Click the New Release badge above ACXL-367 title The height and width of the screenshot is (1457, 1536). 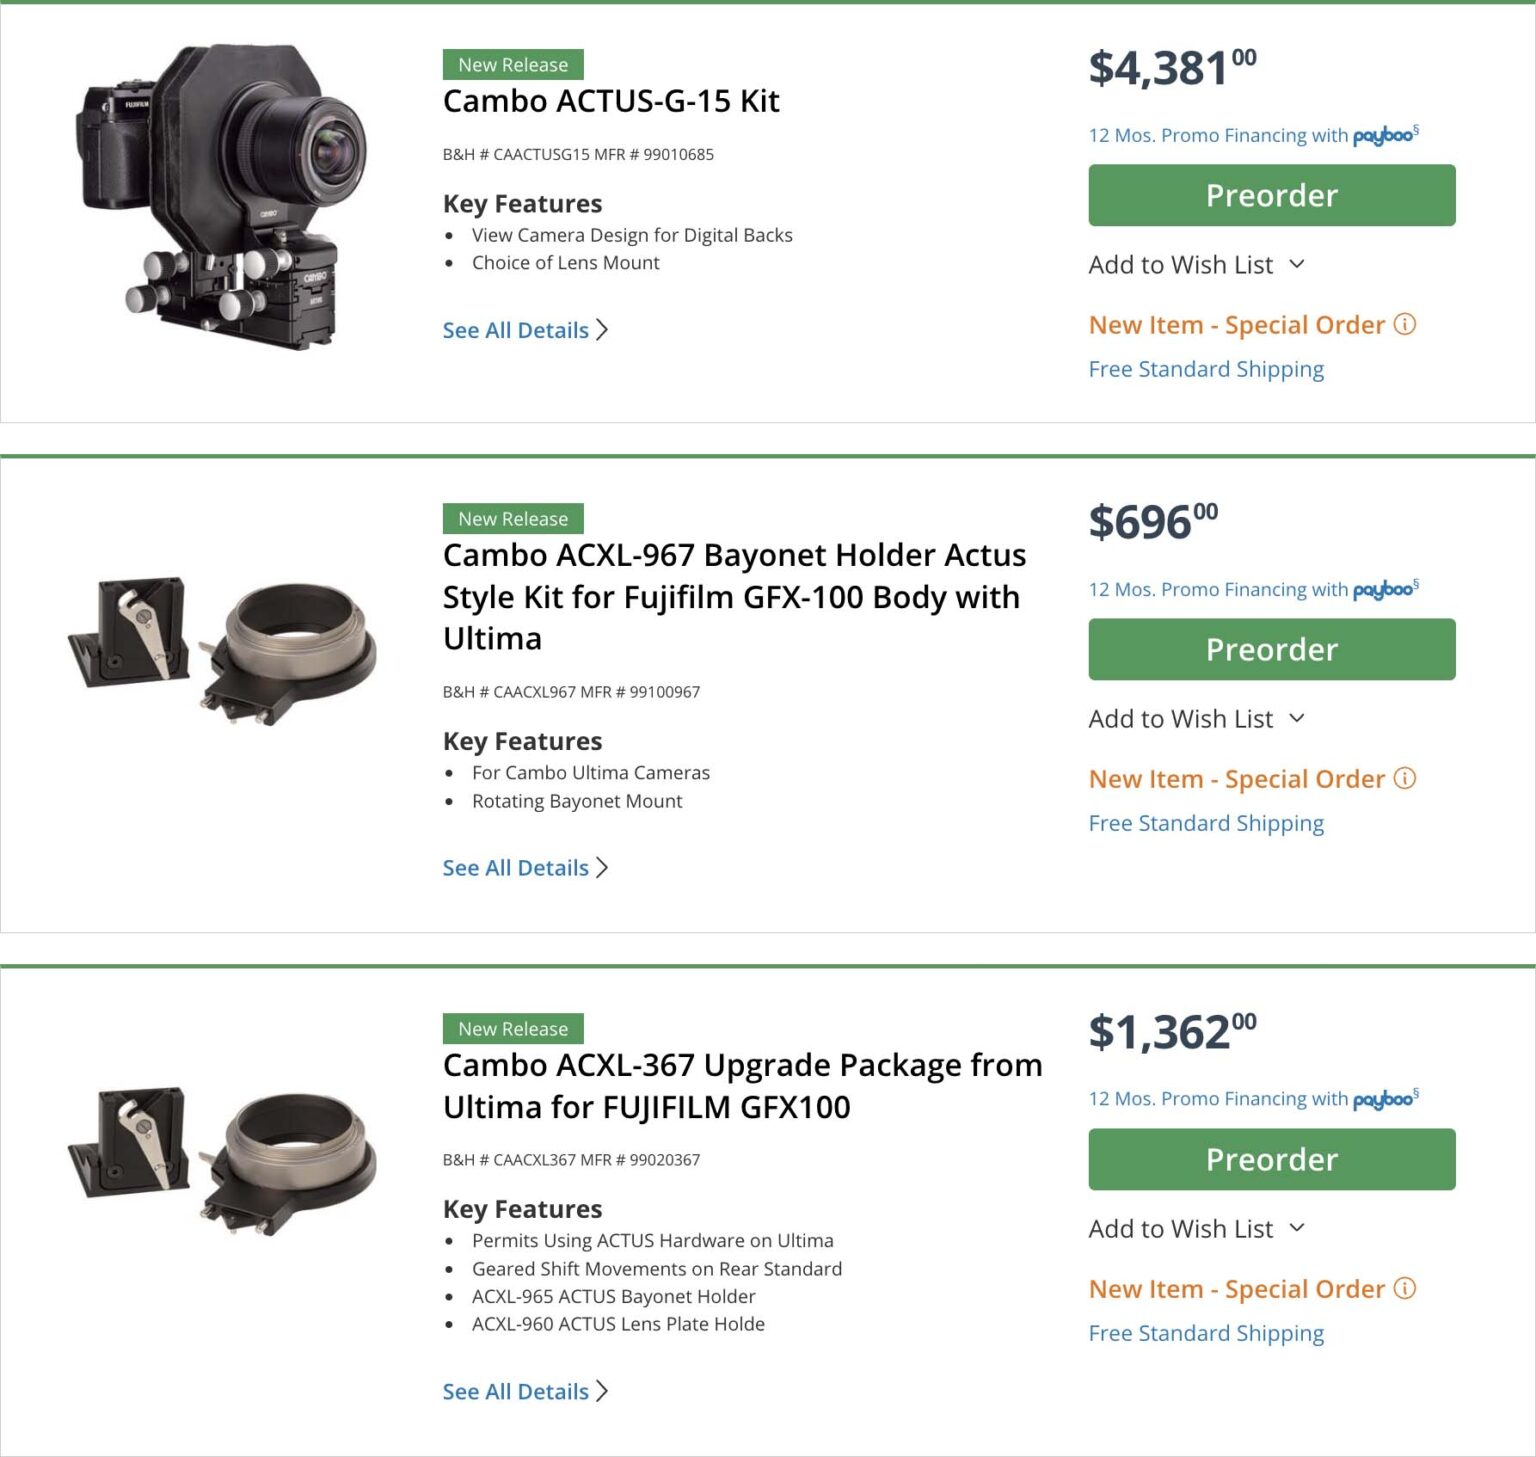click(x=512, y=1028)
